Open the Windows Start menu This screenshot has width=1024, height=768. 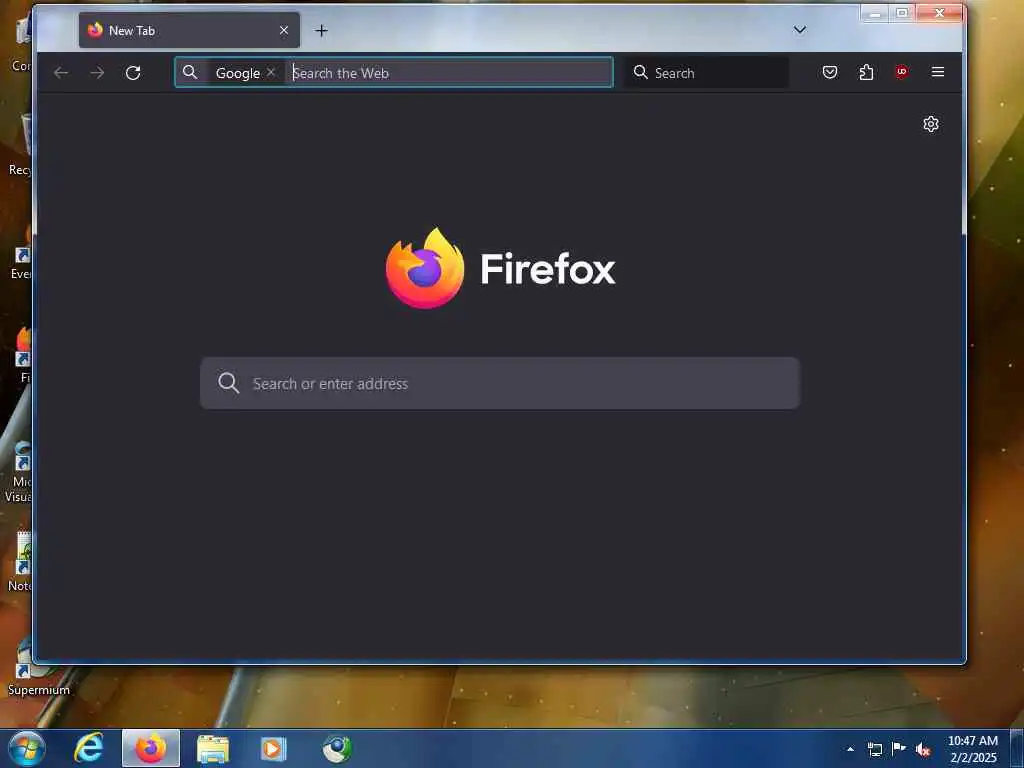point(26,748)
